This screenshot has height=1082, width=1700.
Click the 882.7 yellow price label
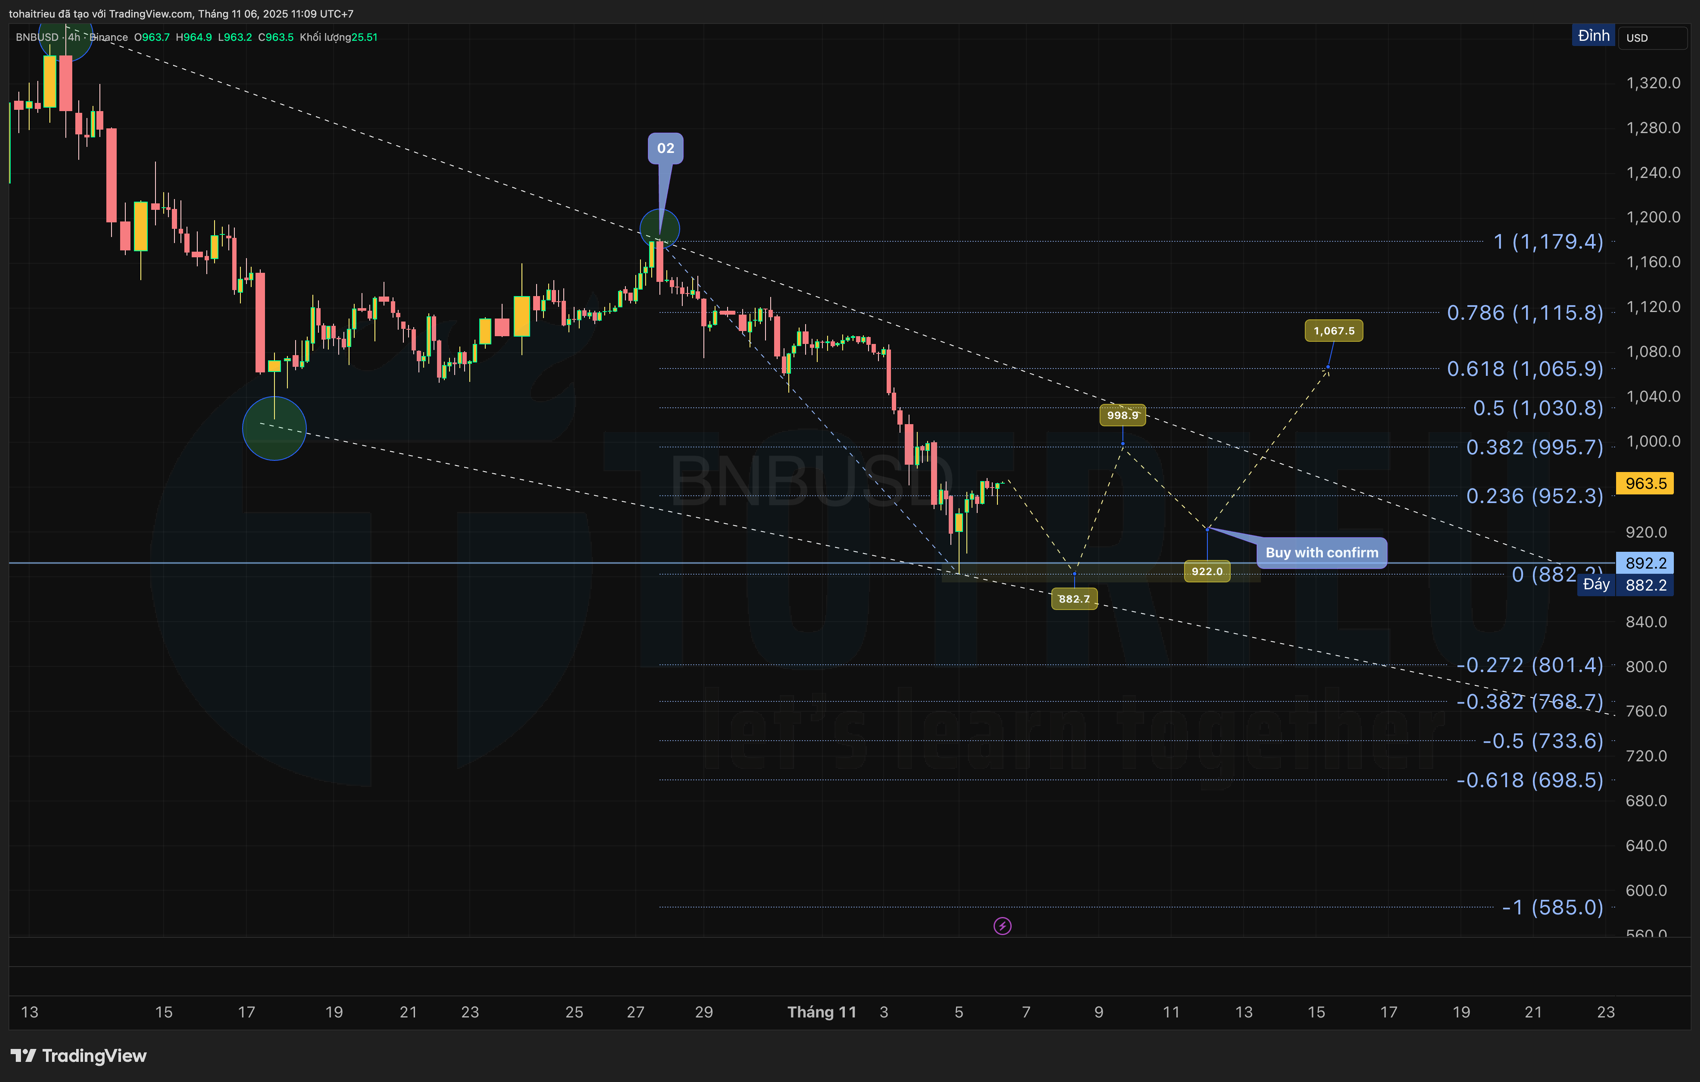click(x=1074, y=599)
